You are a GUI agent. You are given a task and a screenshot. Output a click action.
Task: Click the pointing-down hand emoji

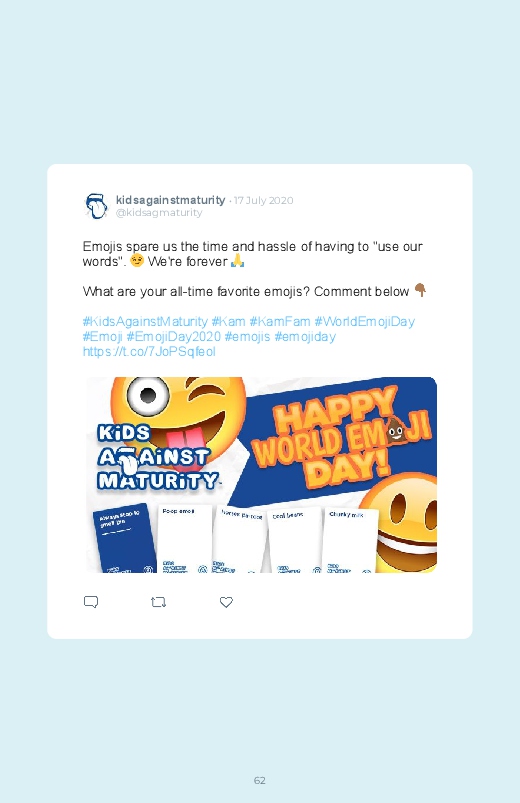pos(420,290)
